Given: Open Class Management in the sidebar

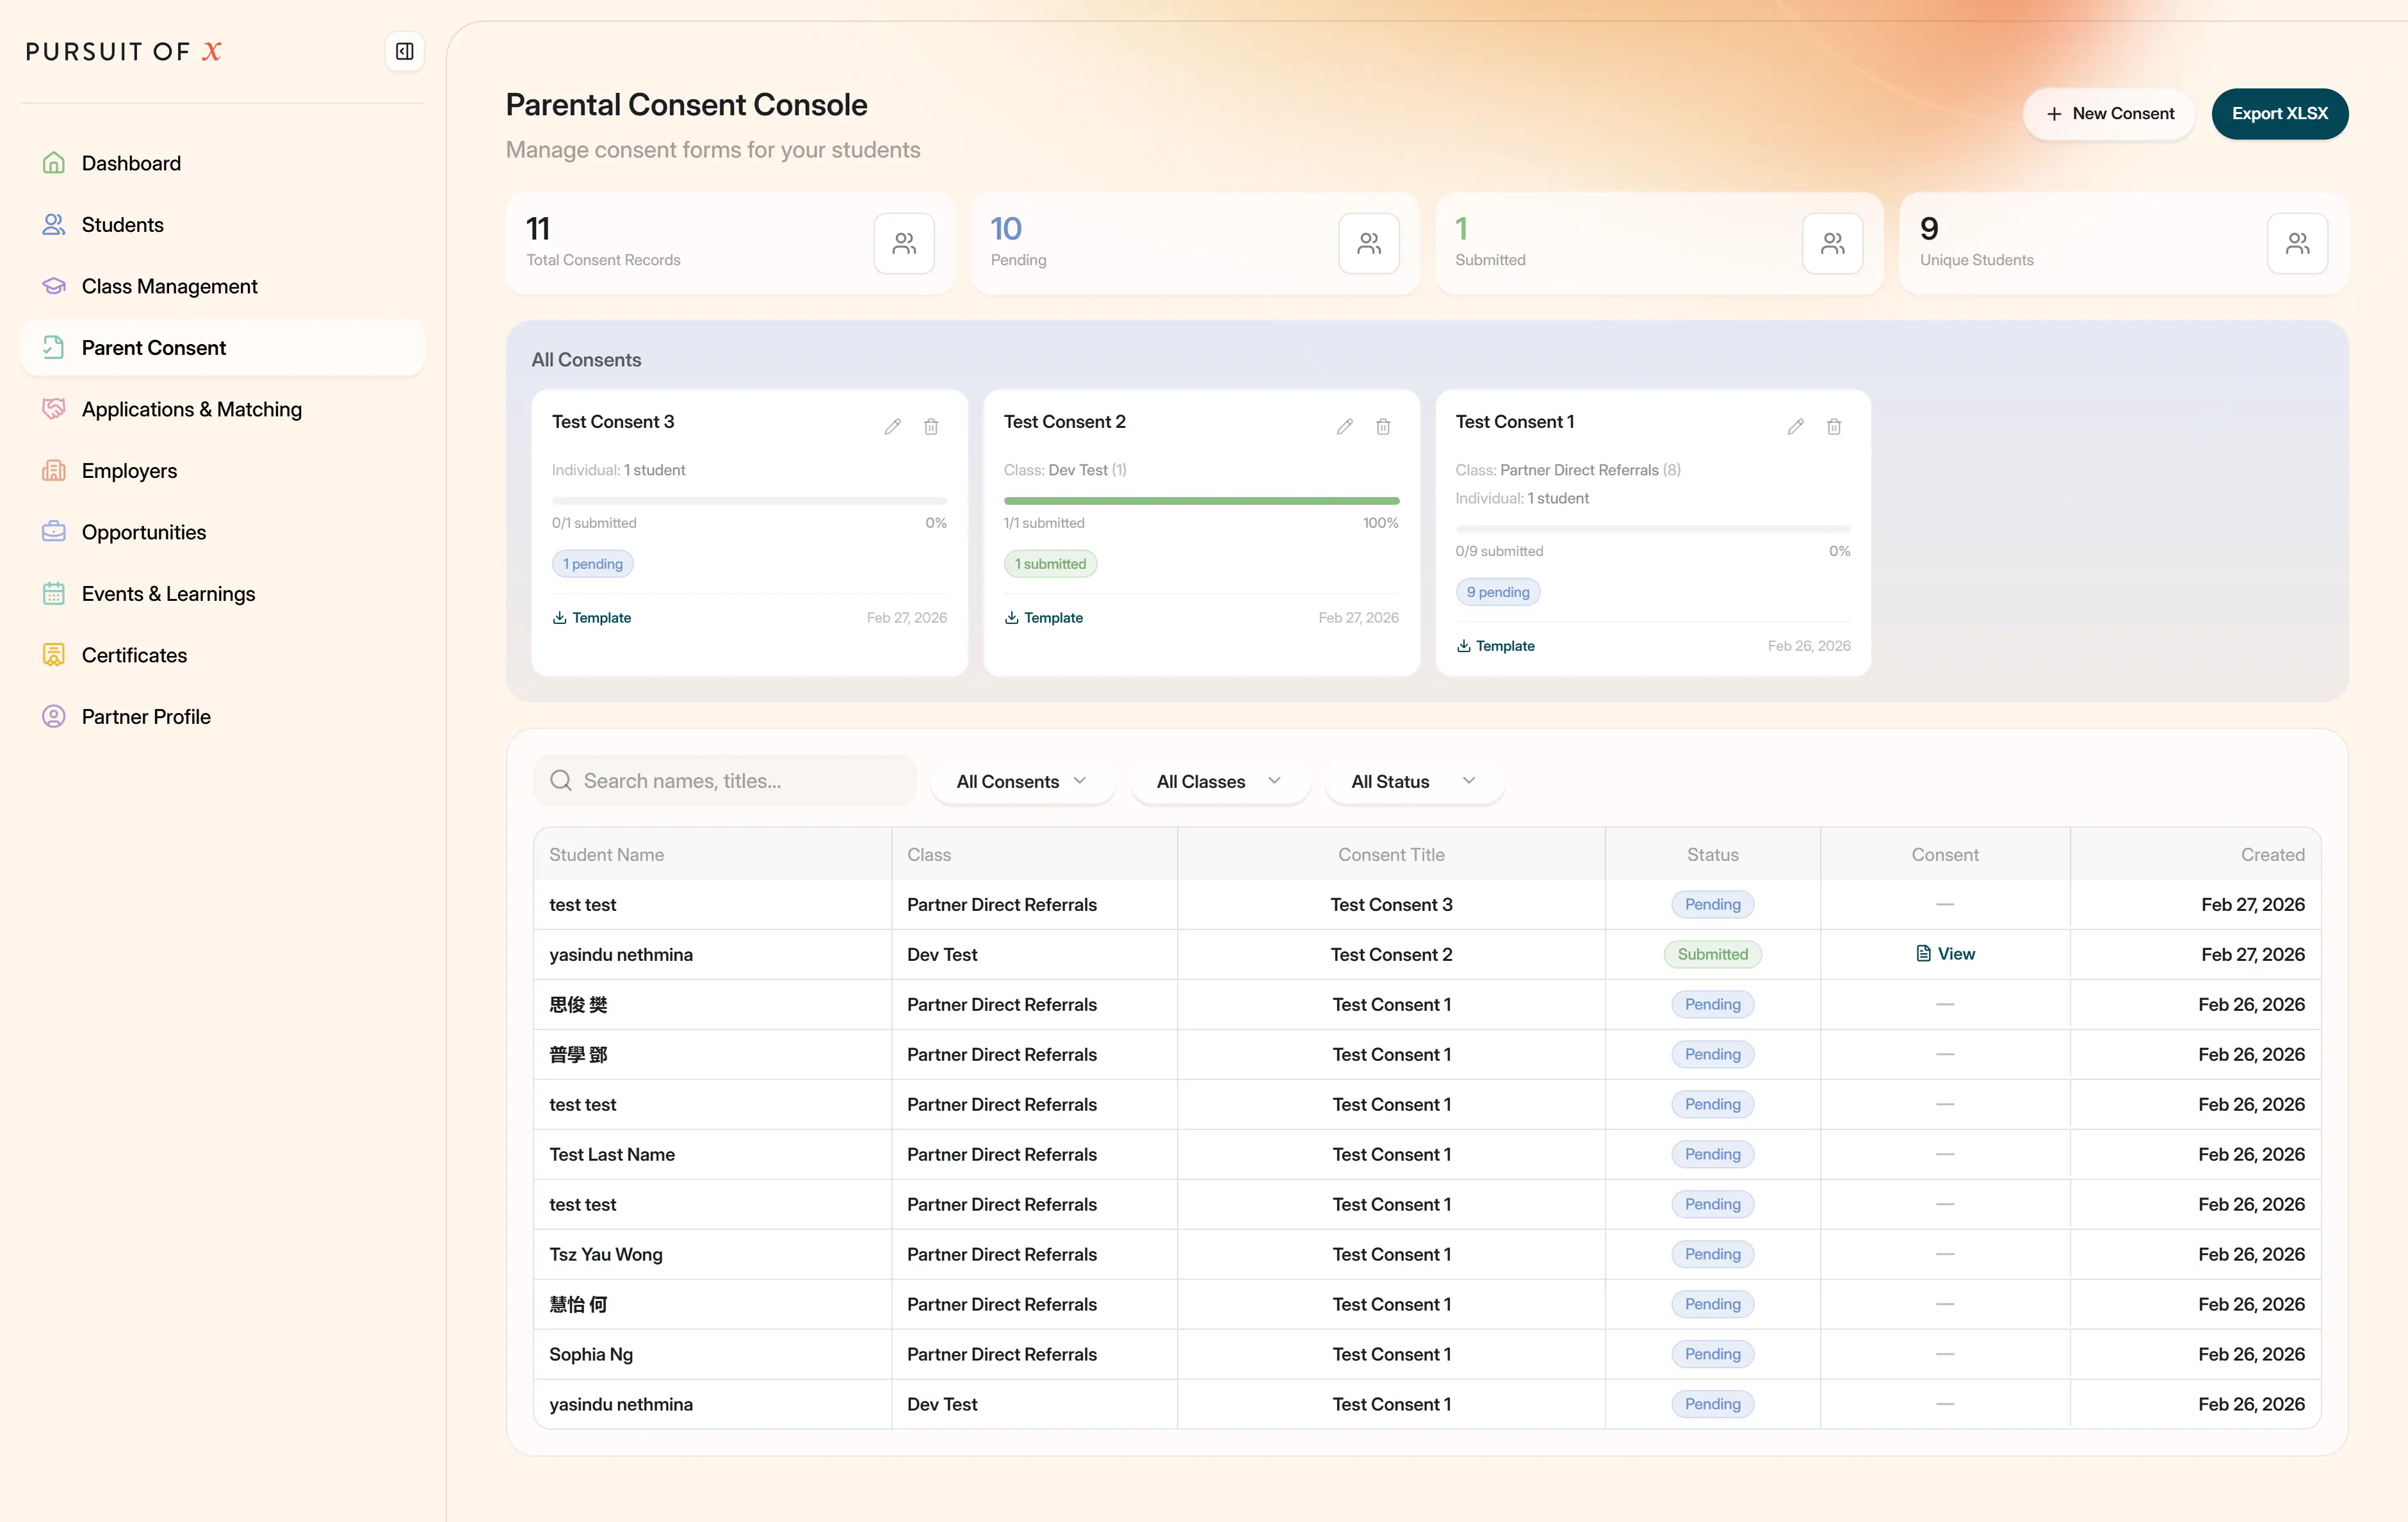Looking at the screenshot, I should click(222, 286).
